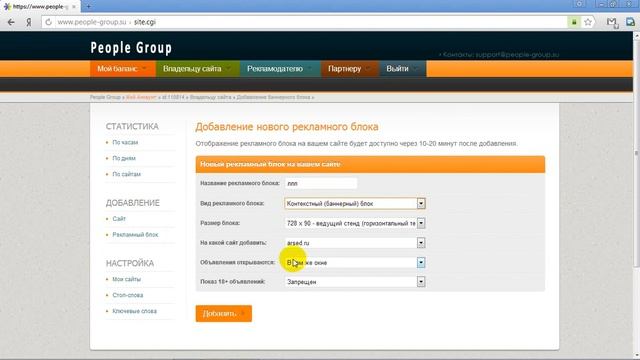Open the Ключевые слова link
This screenshot has width=640, height=360.
point(135,311)
